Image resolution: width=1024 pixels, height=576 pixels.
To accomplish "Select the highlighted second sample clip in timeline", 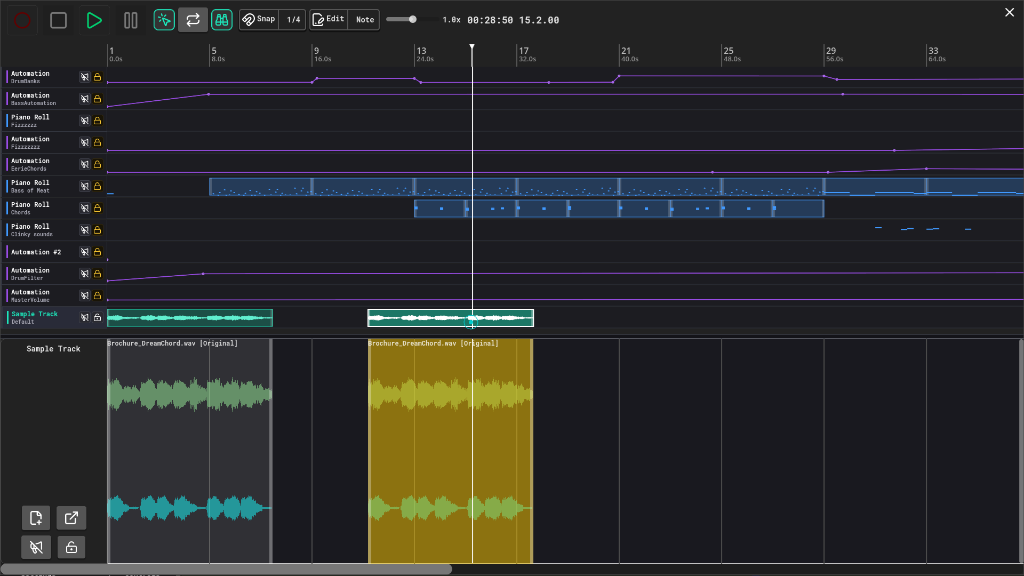I will pos(451,318).
